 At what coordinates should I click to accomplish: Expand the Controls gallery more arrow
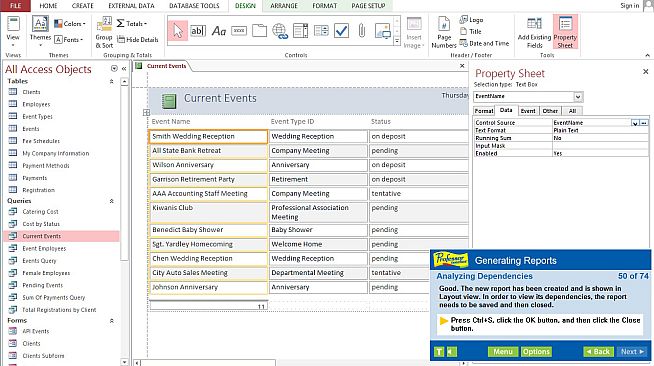[397, 41]
